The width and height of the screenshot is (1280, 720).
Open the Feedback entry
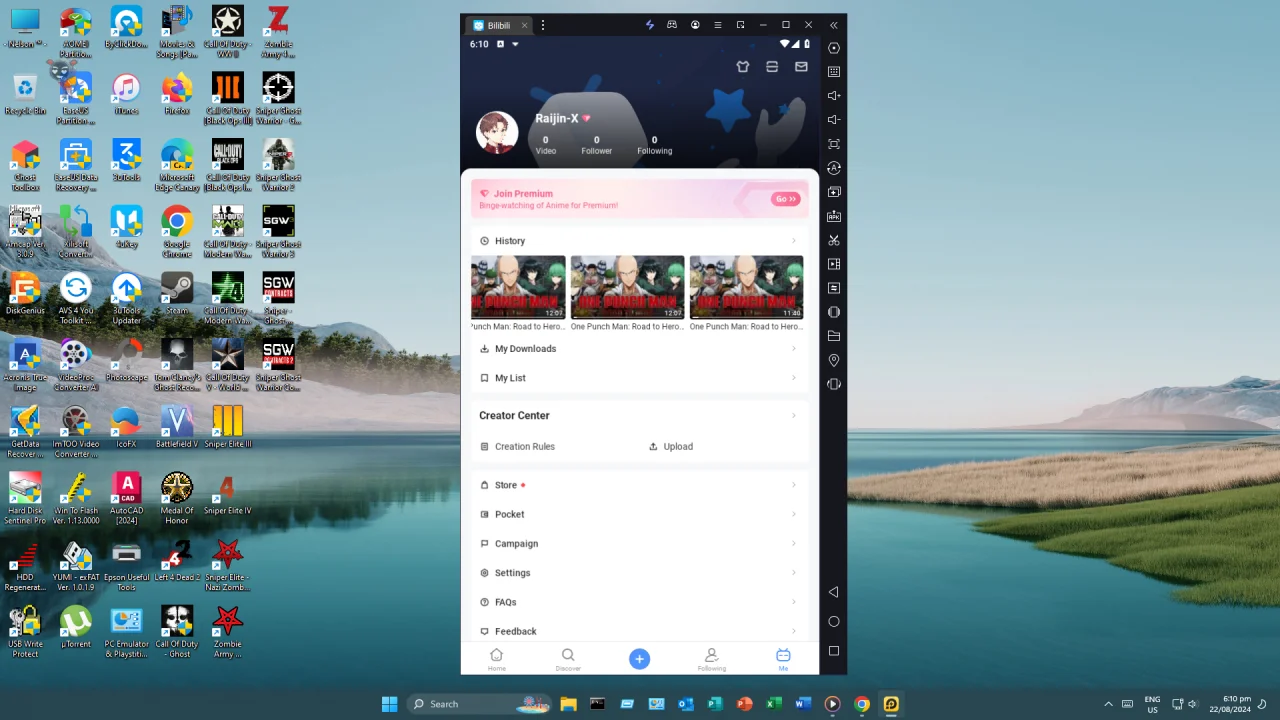(640, 631)
